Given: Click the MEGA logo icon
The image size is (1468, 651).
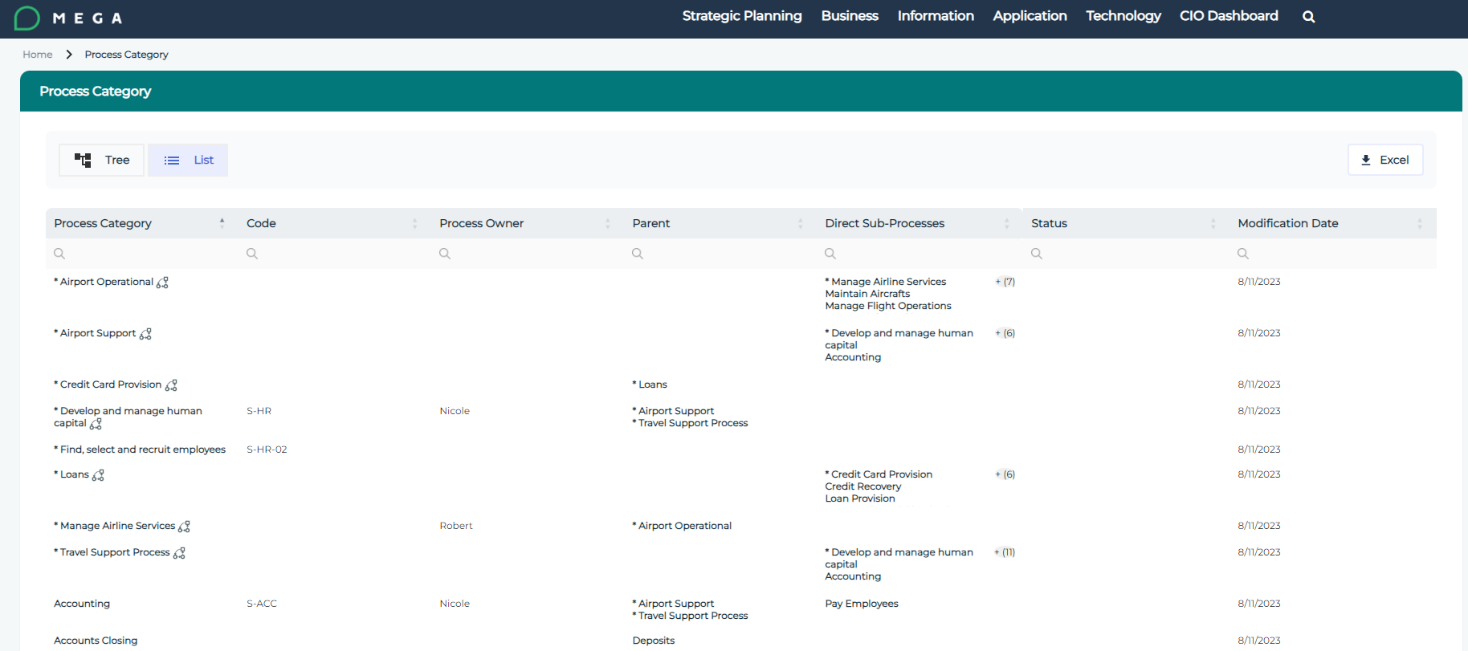Looking at the screenshot, I should 27,18.
